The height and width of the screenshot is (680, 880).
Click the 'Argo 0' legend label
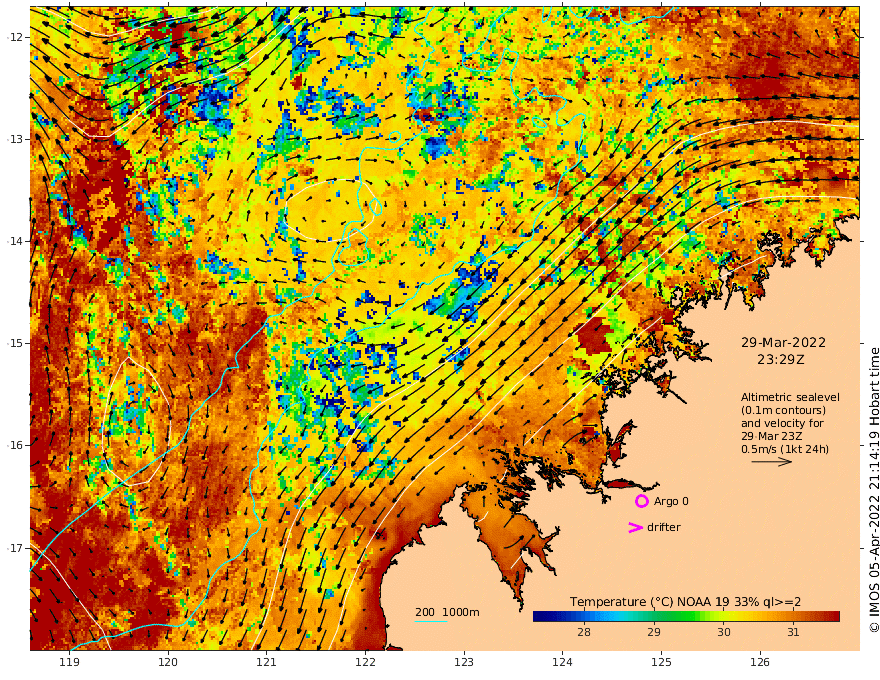click(671, 501)
